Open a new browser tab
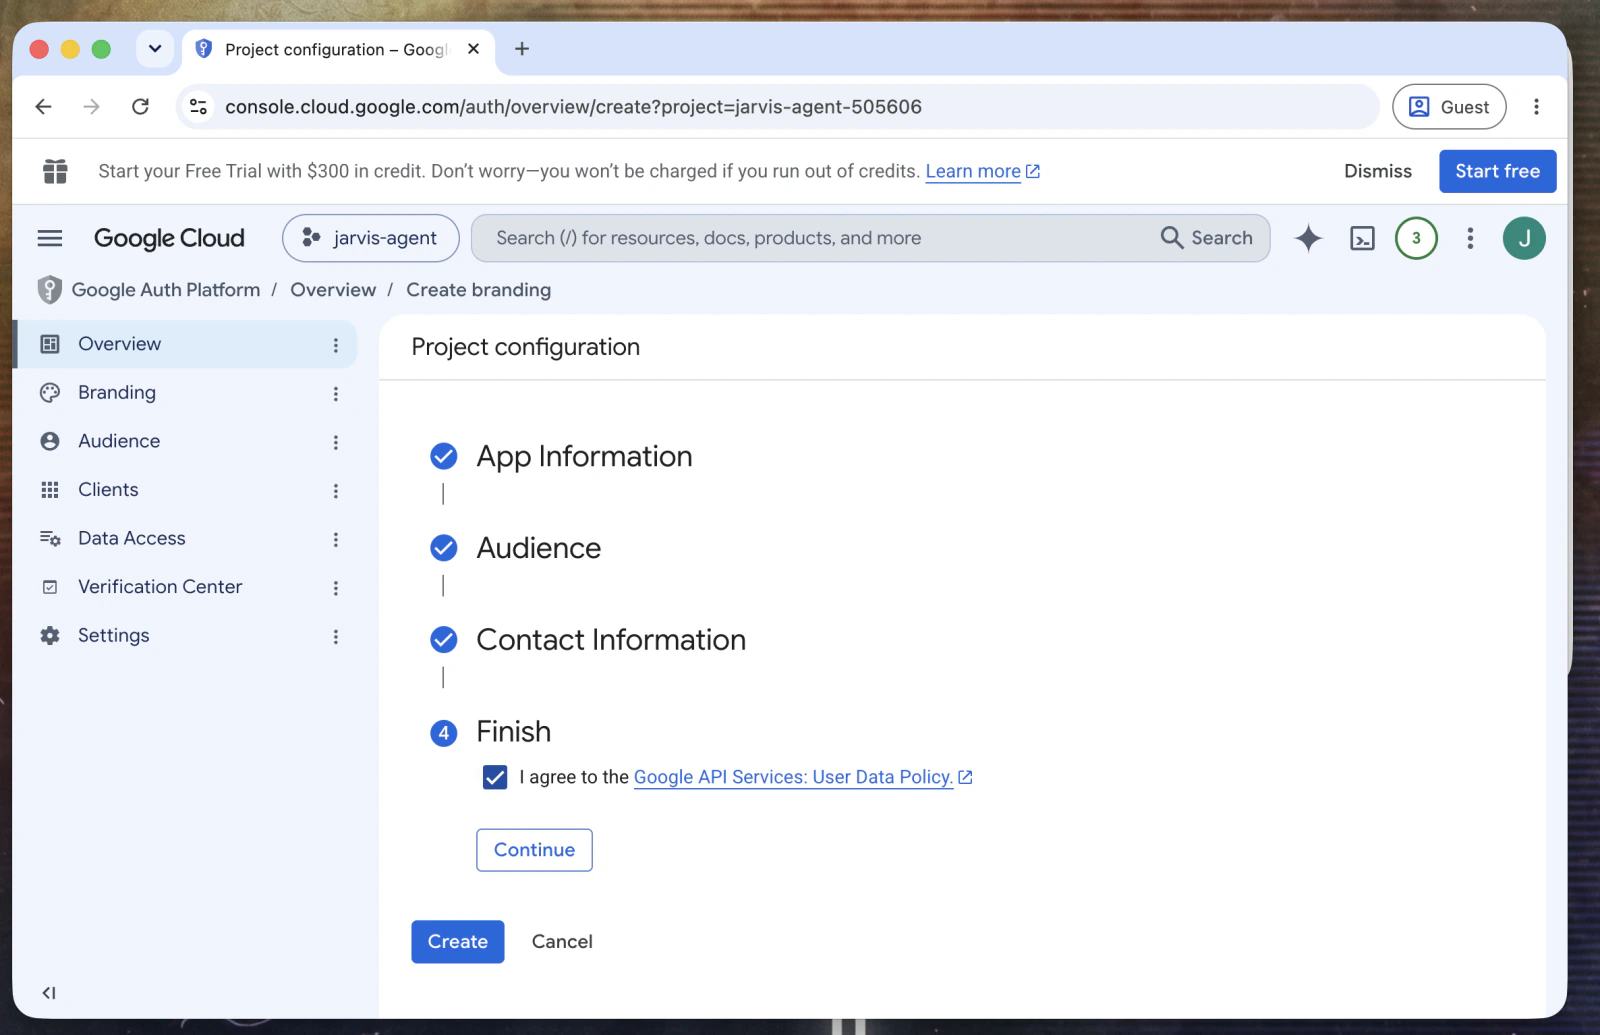 522,49
